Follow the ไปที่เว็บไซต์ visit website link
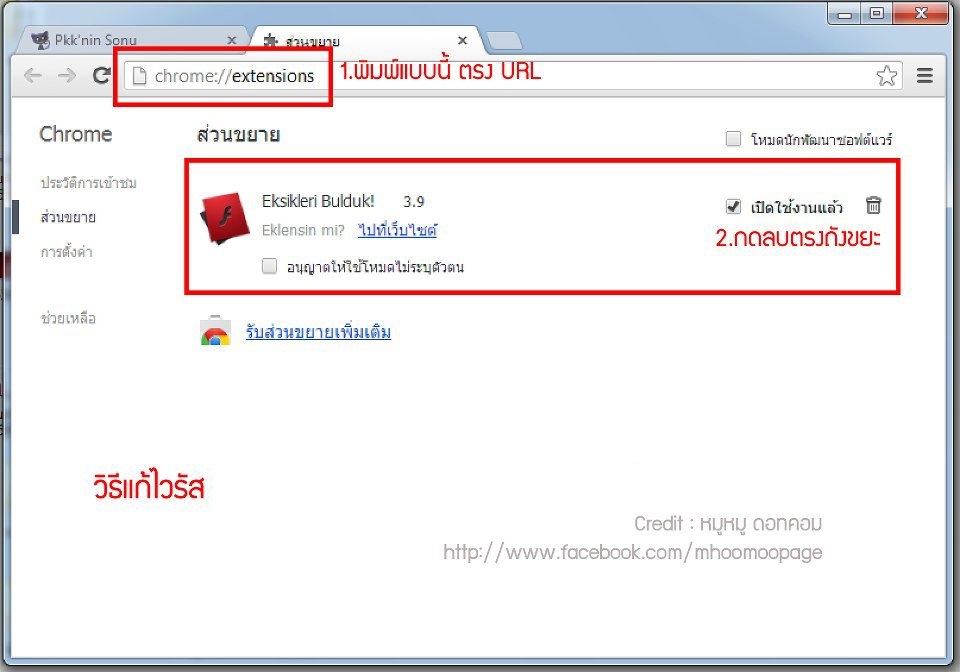 [x=397, y=230]
